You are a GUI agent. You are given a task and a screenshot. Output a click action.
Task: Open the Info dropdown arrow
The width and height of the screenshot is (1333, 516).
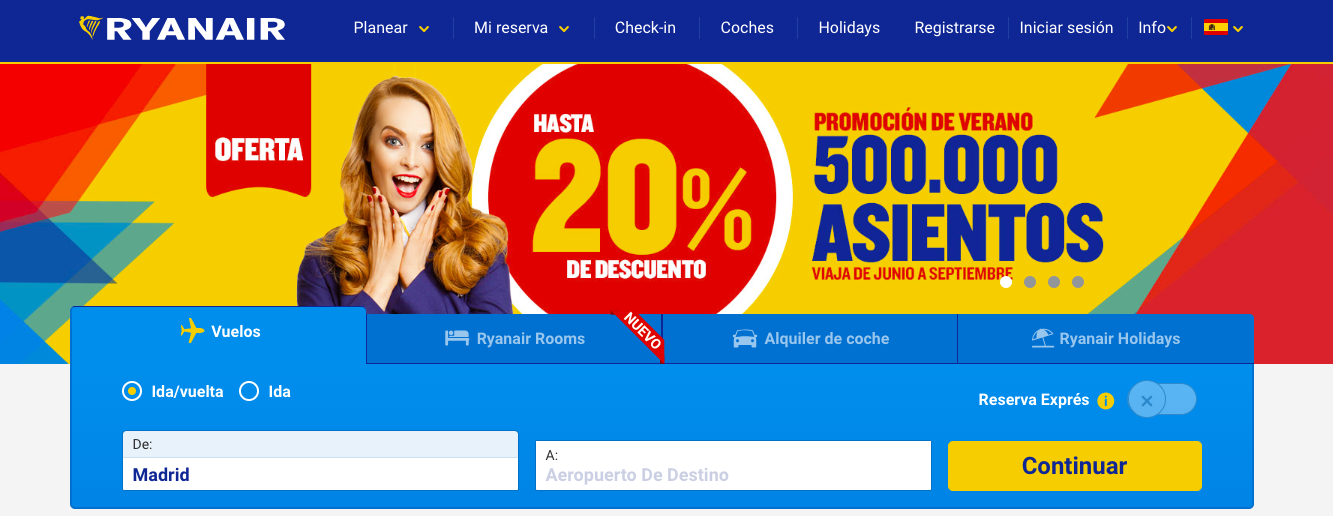pyautogui.click(x=1172, y=29)
